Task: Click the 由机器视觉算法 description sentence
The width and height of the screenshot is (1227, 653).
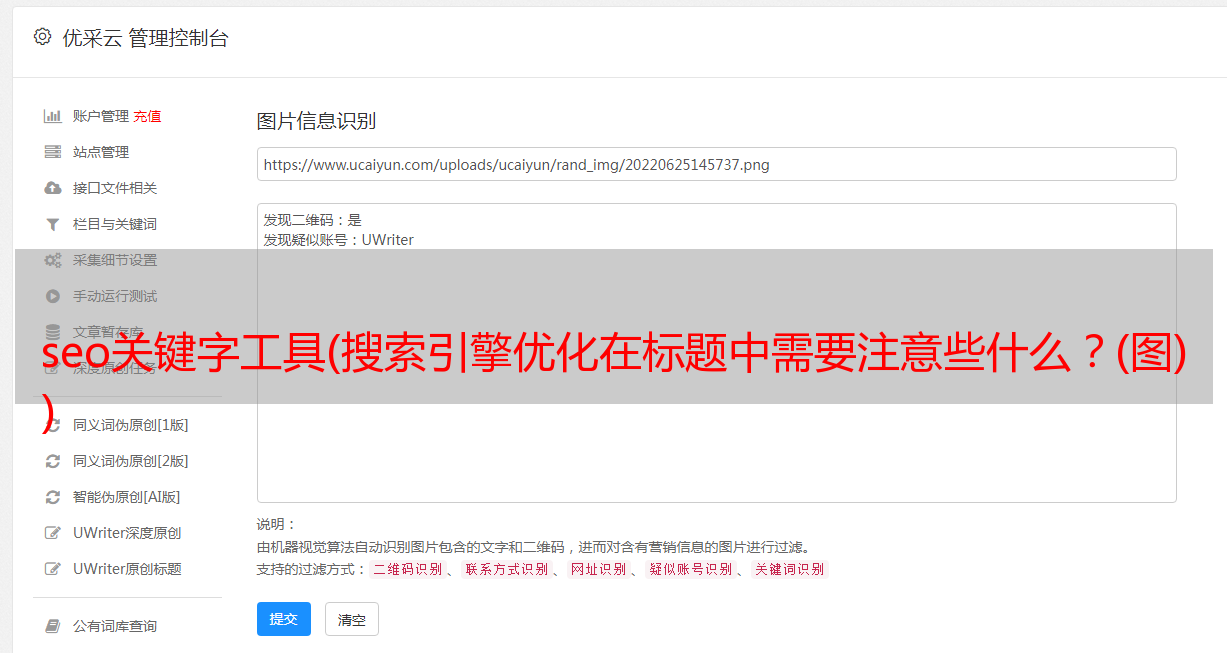Action: pos(533,547)
